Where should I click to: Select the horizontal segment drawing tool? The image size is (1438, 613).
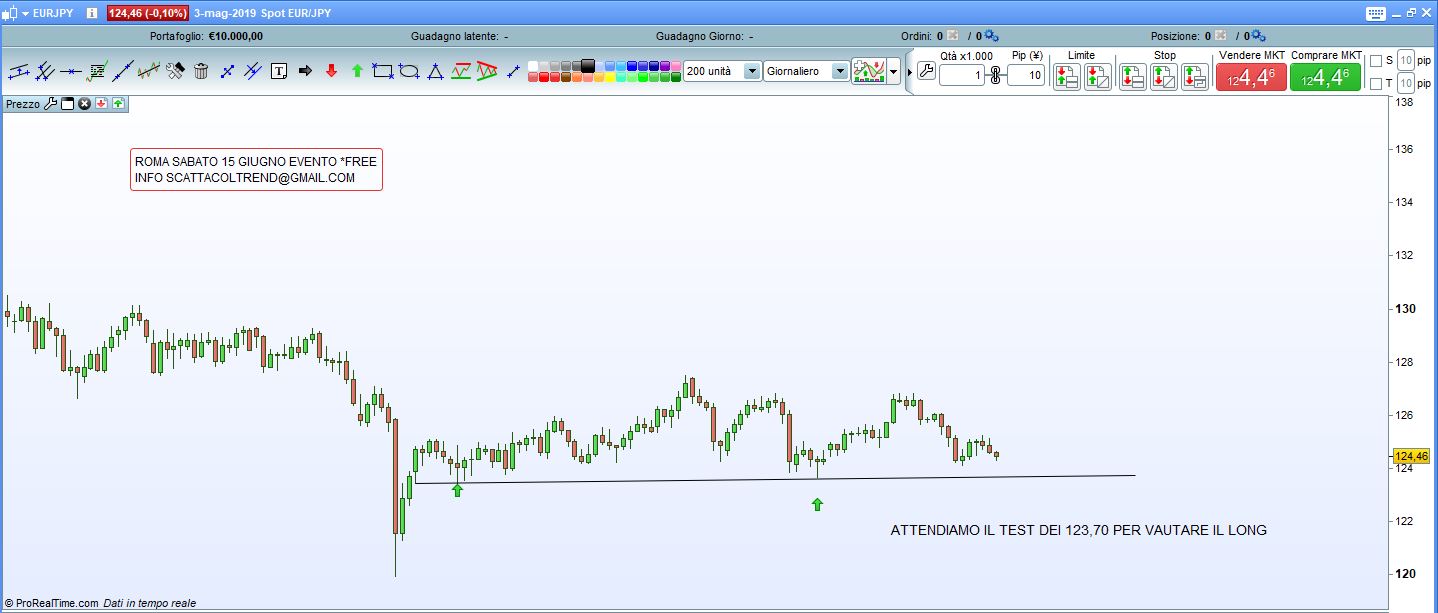(x=19, y=72)
